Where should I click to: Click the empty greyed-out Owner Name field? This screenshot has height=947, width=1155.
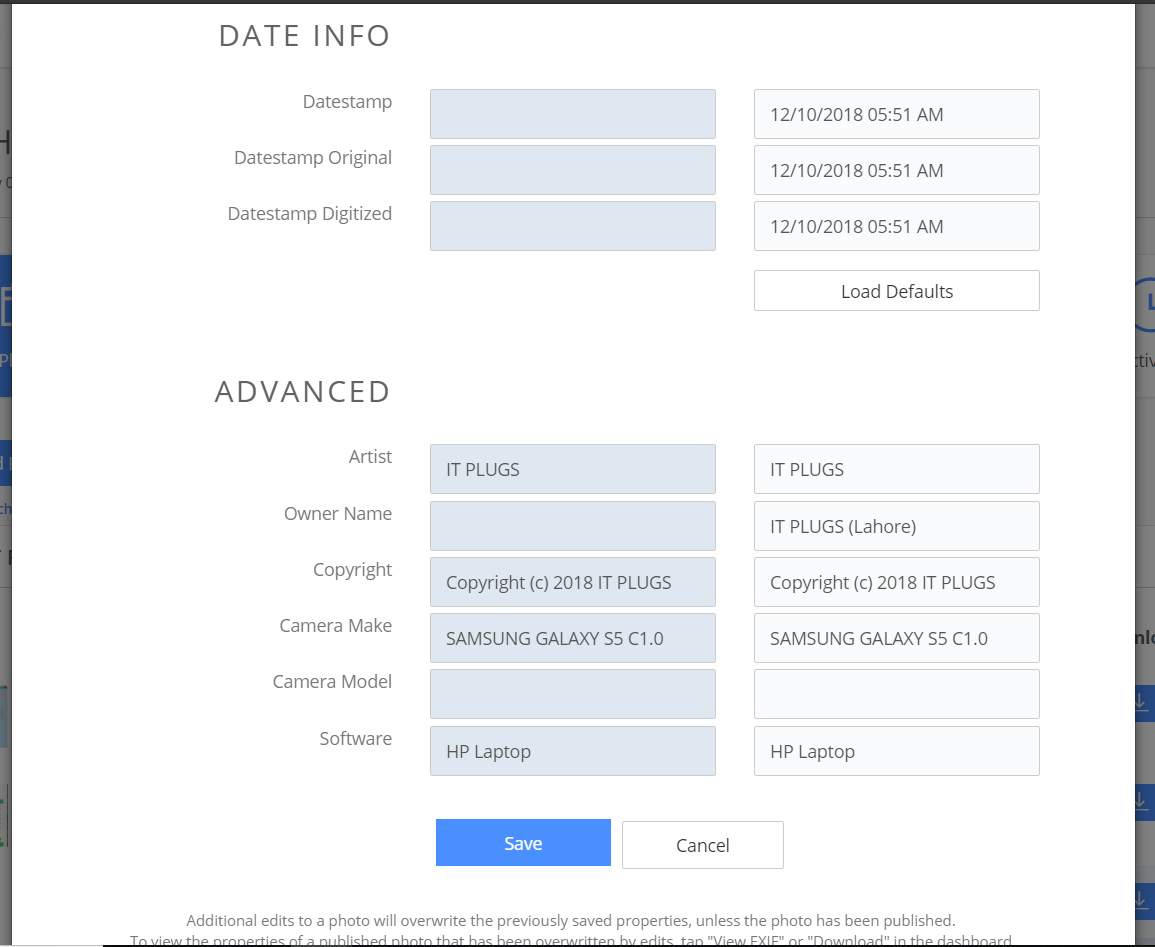572,526
